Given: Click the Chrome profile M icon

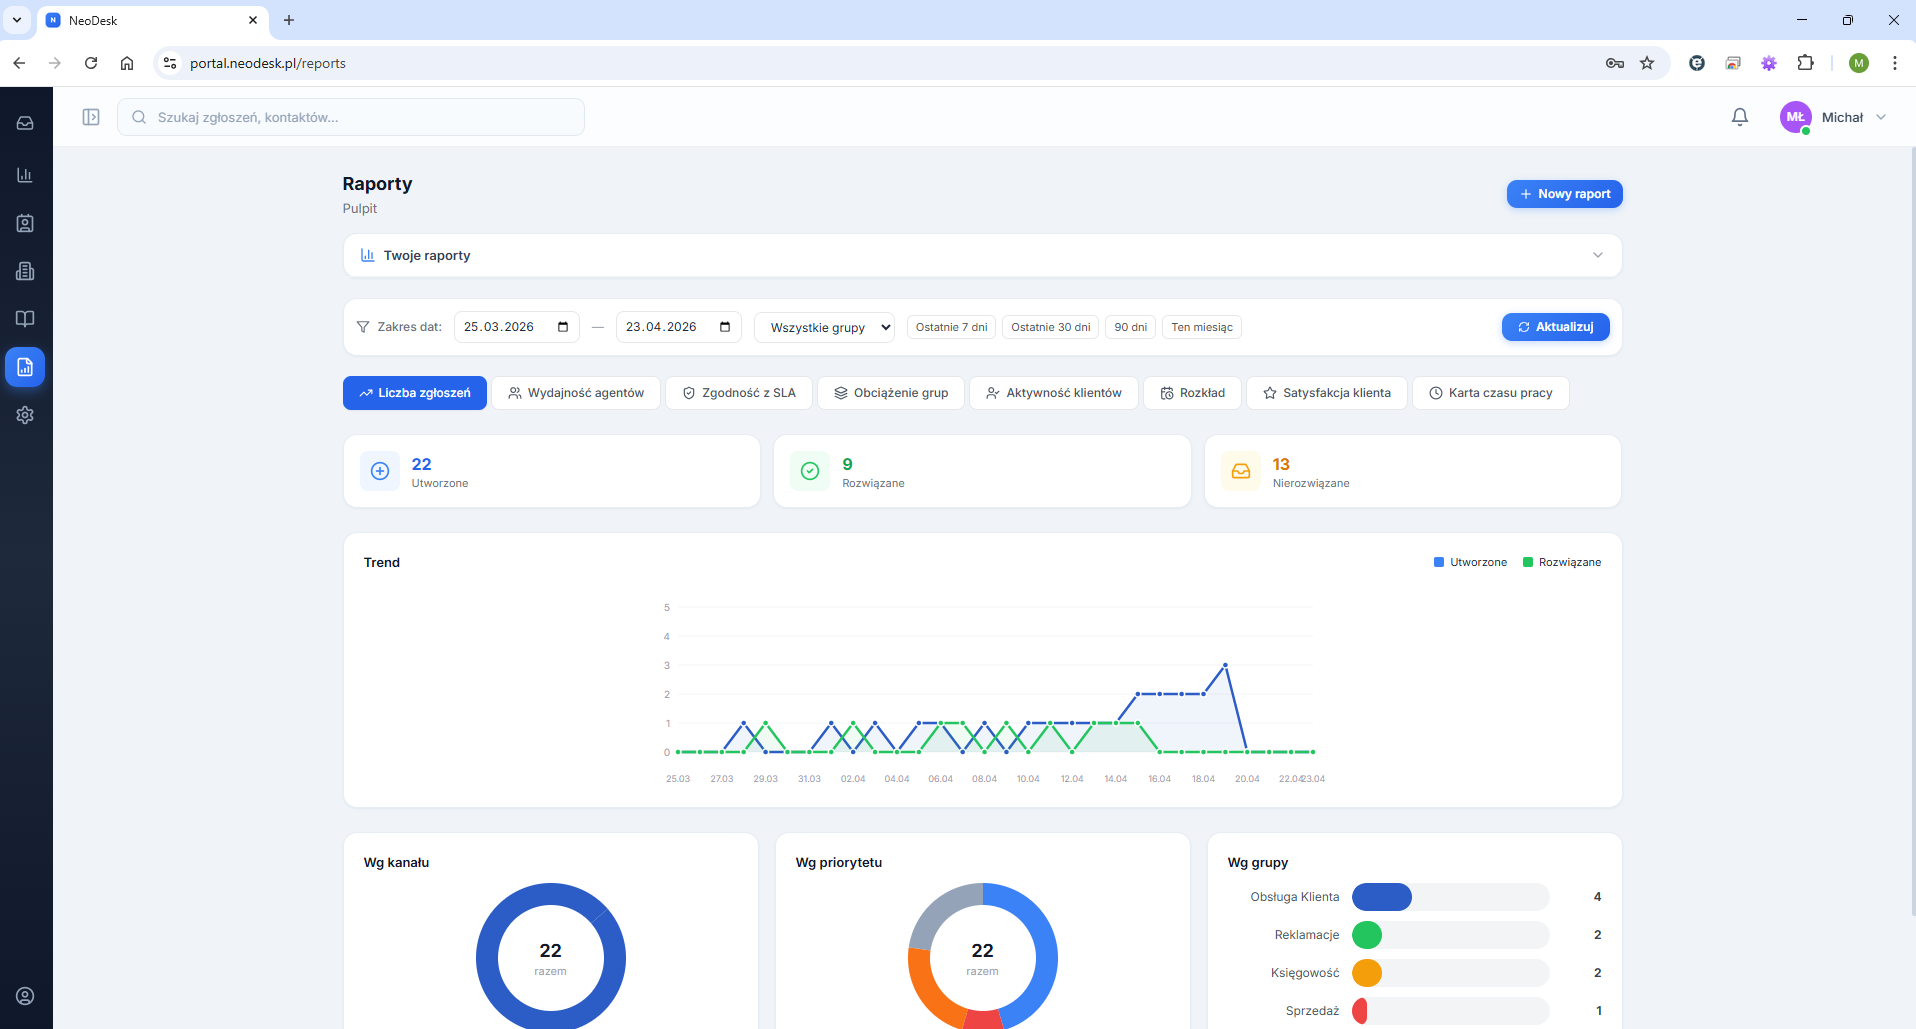Looking at the screenshot, I should 1859,63.
